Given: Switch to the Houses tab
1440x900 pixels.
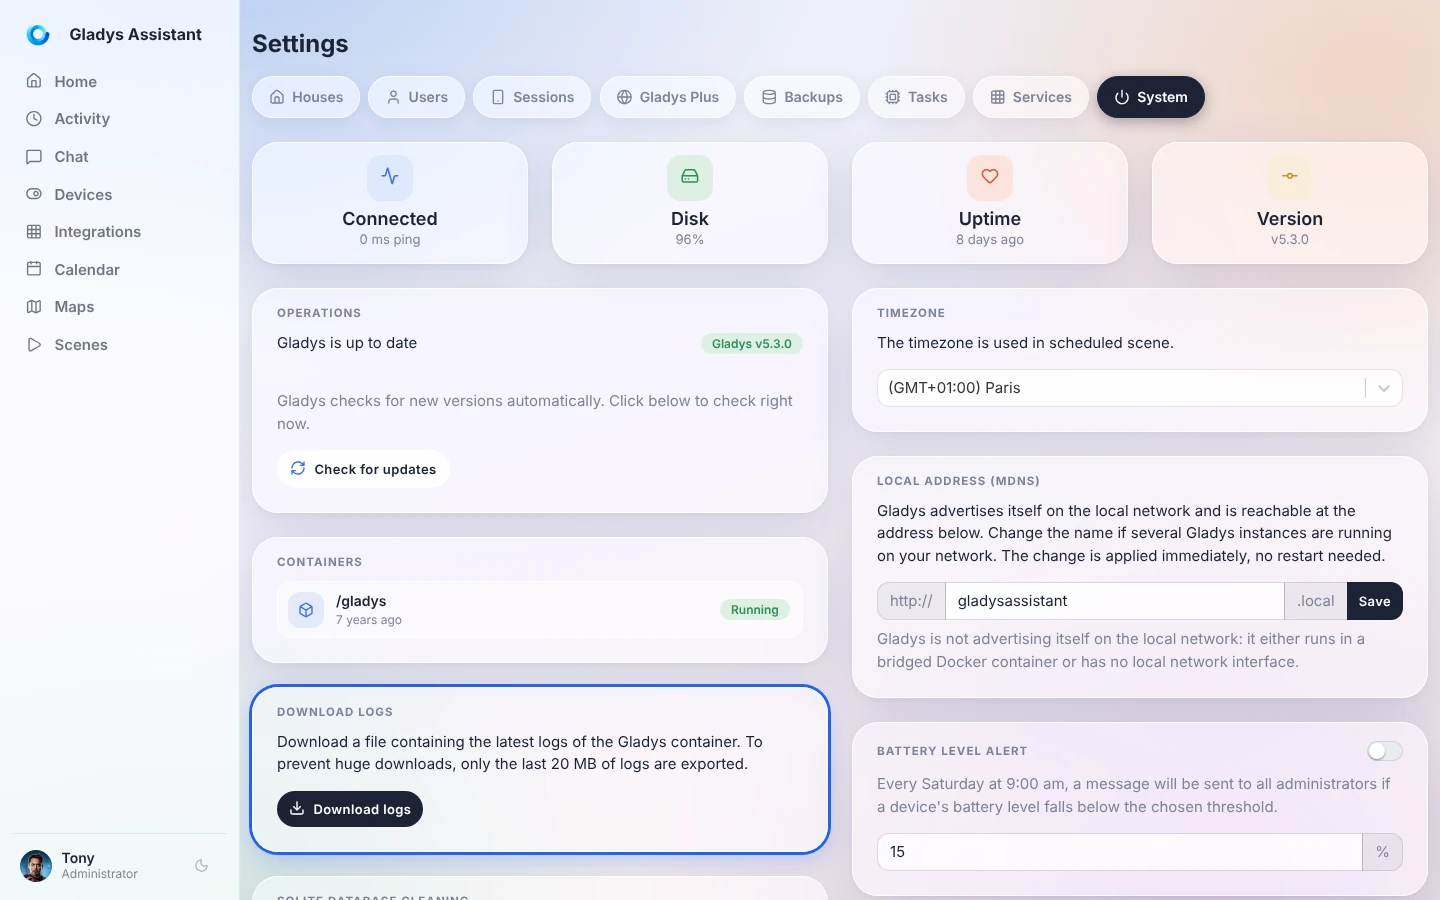Looking at the screenshot, I should [306, 97].
